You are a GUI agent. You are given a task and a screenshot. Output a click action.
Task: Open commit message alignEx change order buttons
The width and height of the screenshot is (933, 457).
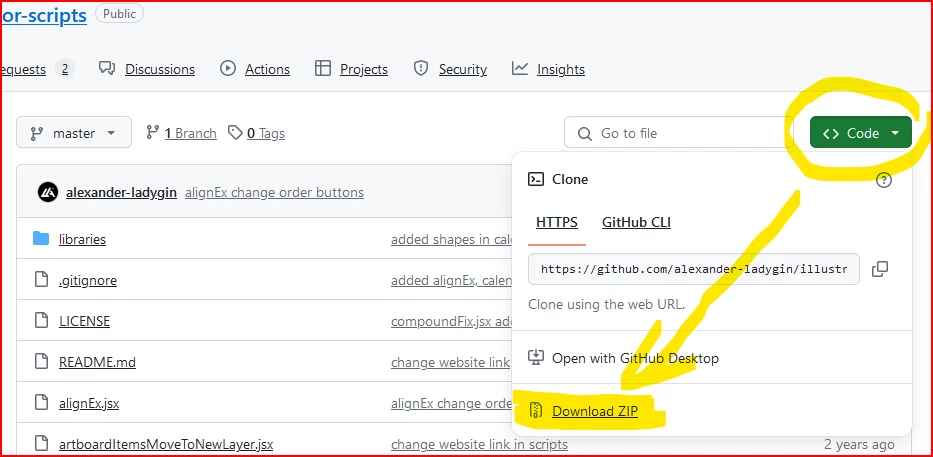[x=274, y=193]
